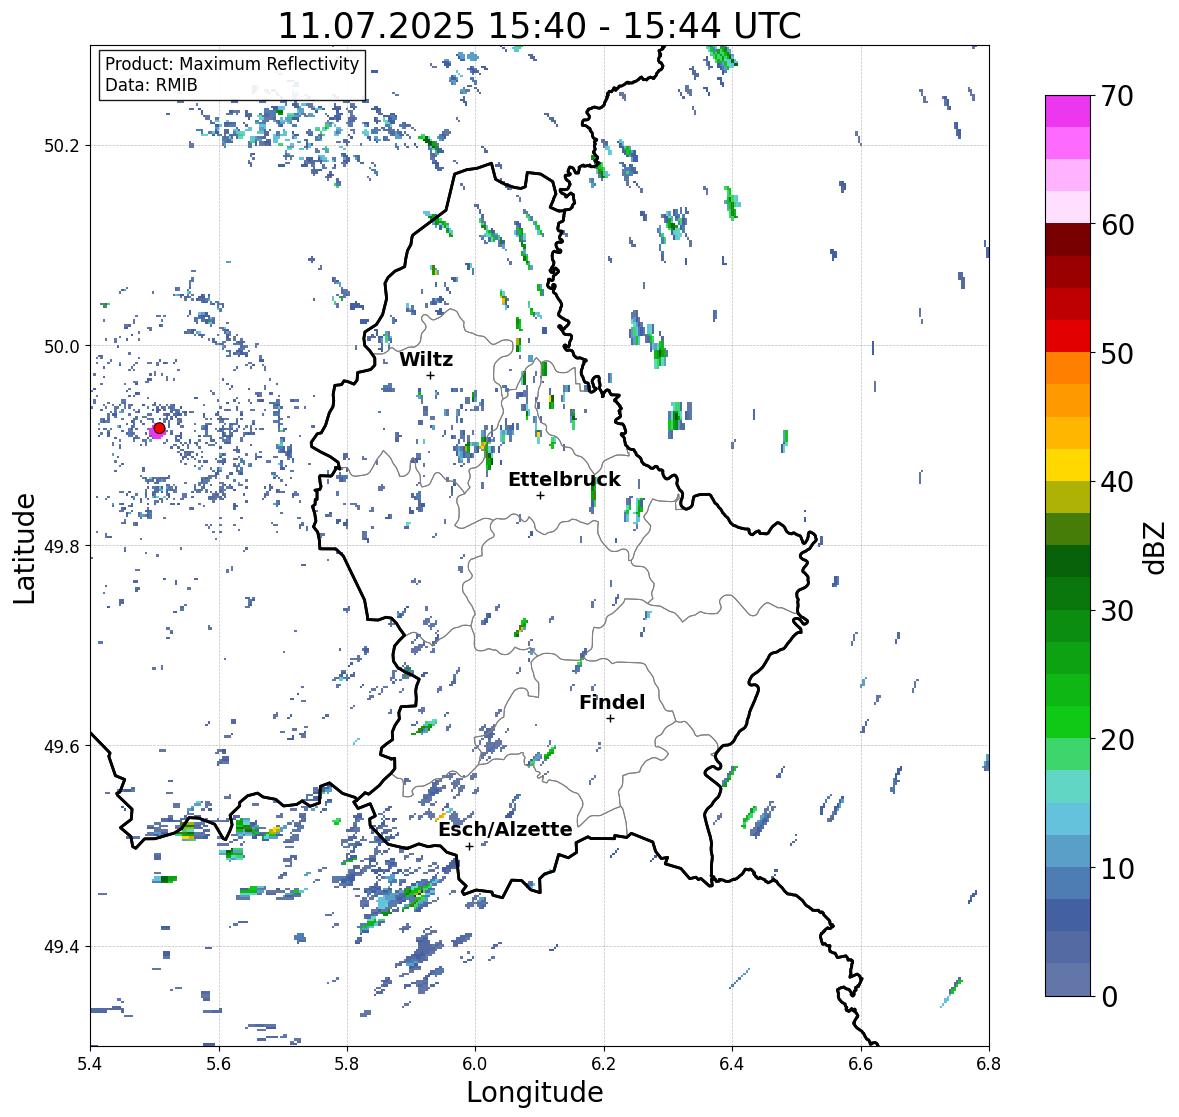1179x1117 pixels.
Task: Pick the orange colorbar segment just below 50
Action: [x=1068, y=368]
